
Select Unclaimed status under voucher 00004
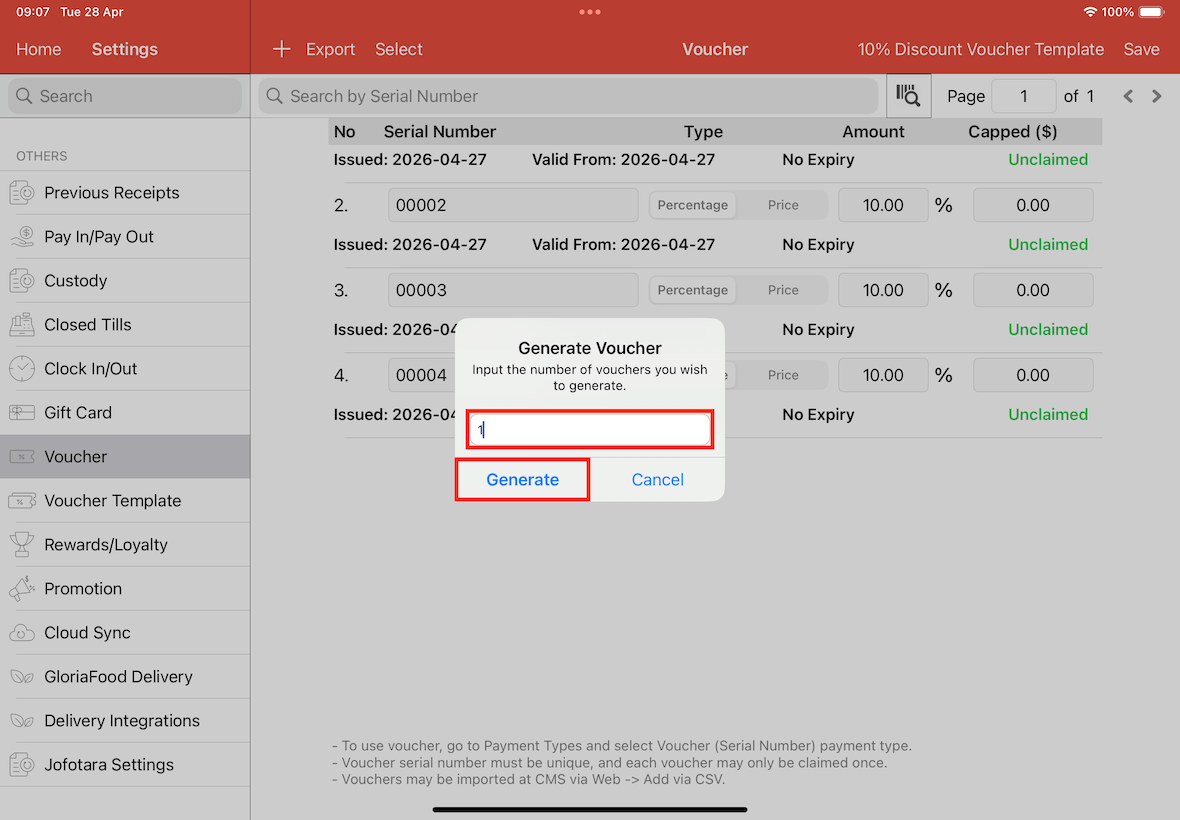1048,415
